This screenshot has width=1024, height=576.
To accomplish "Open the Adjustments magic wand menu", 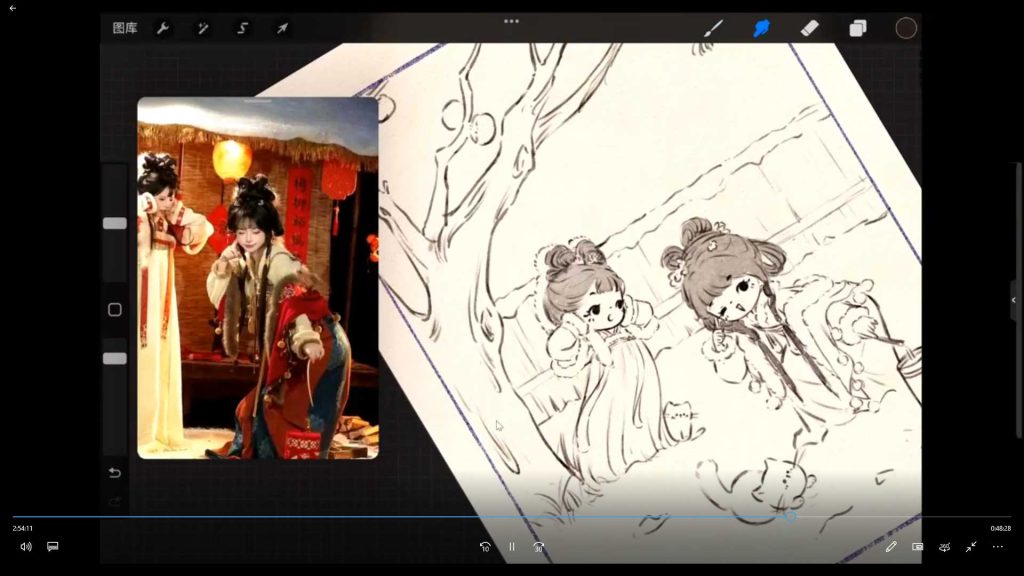I will point(203,28).
